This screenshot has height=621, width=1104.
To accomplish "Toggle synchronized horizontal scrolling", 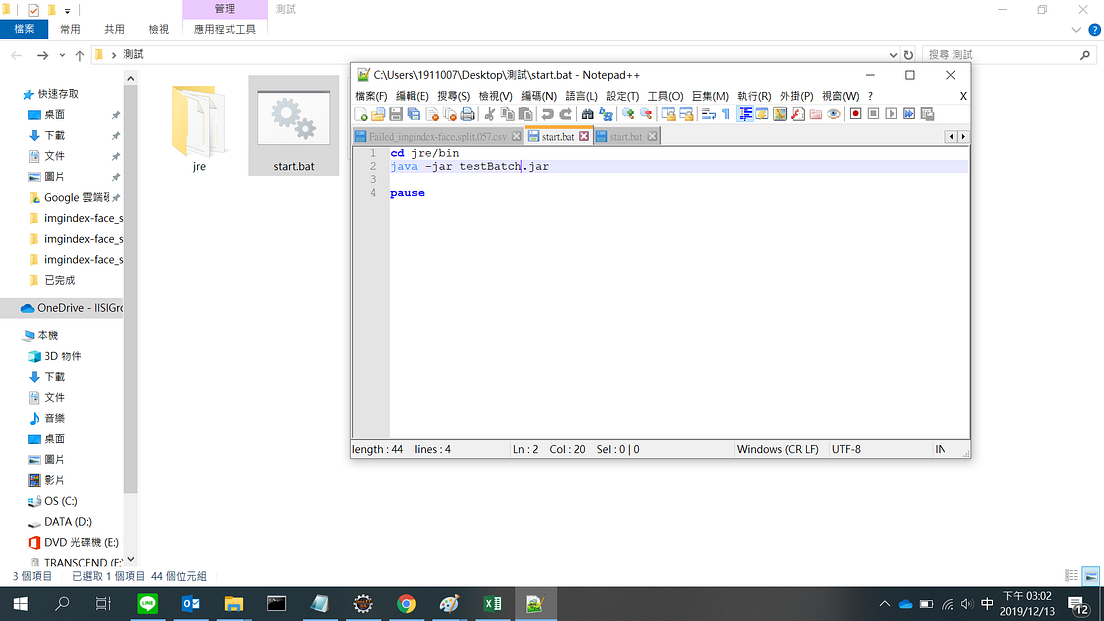I will pos(686,114).
